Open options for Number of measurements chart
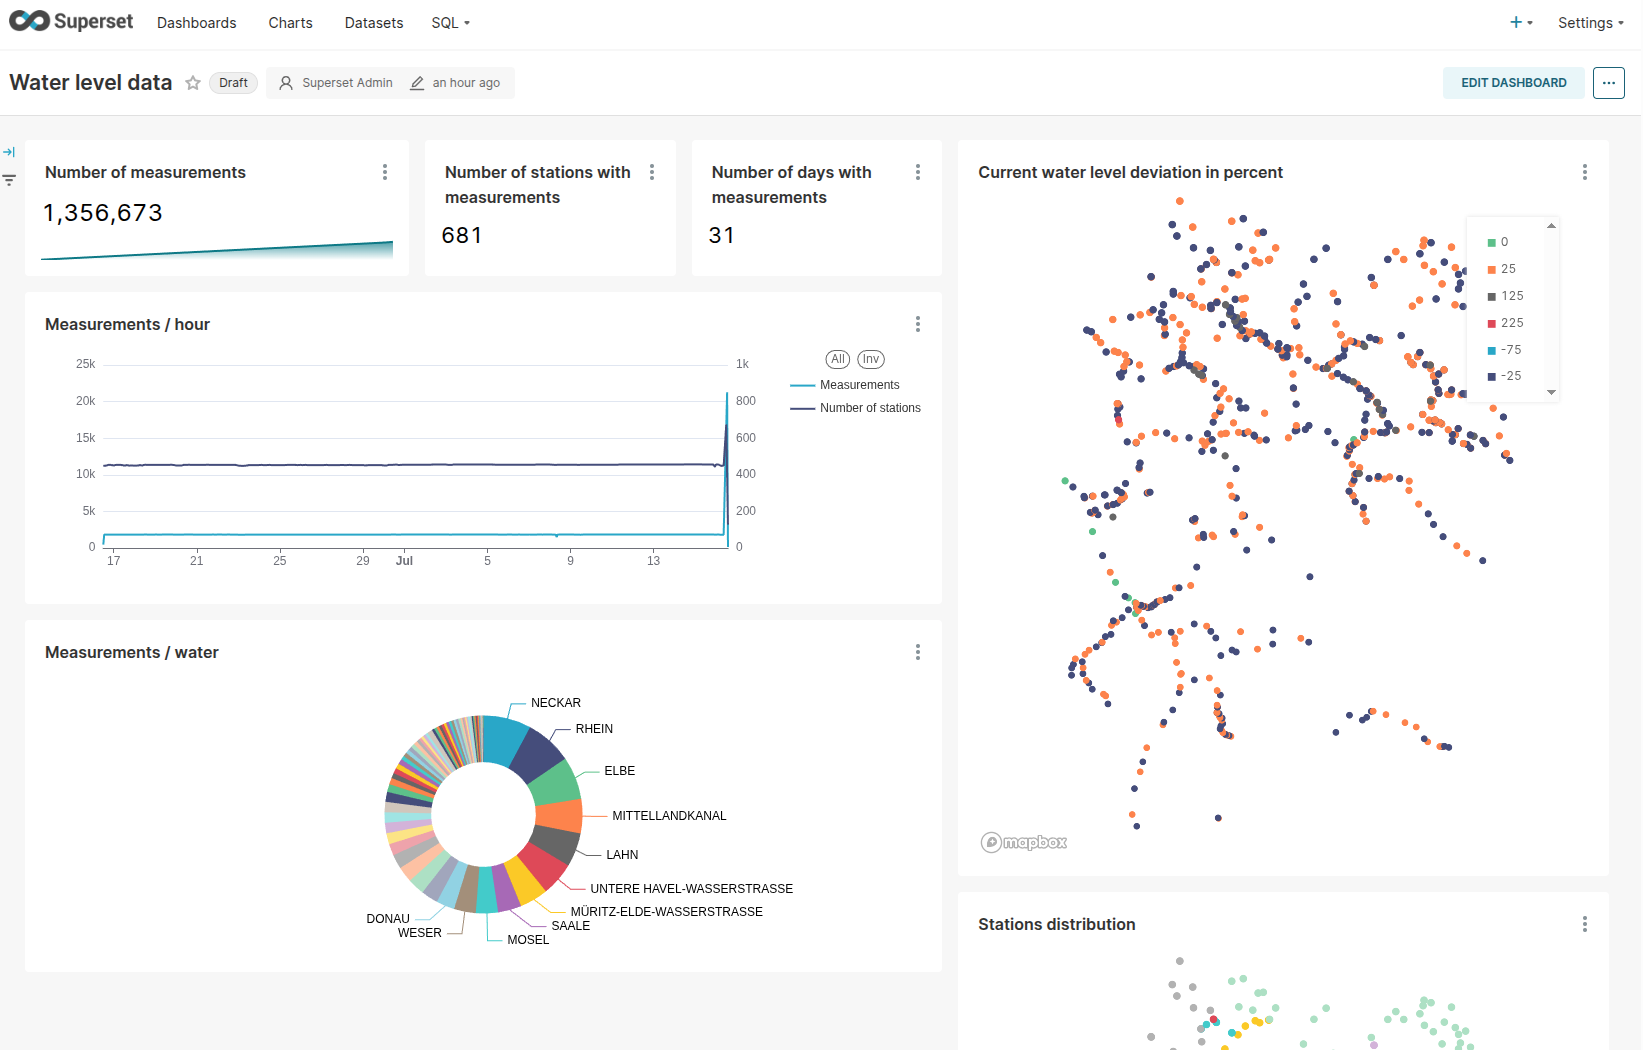 385,172
